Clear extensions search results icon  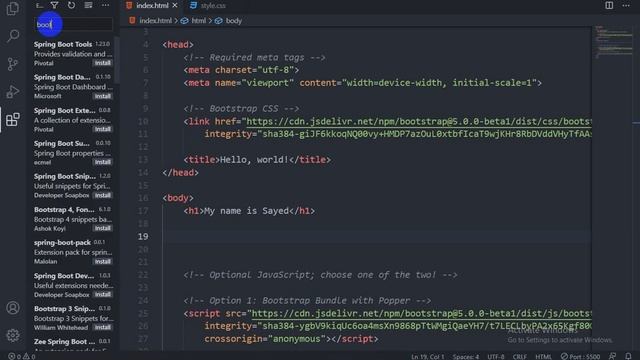point(88,5)
